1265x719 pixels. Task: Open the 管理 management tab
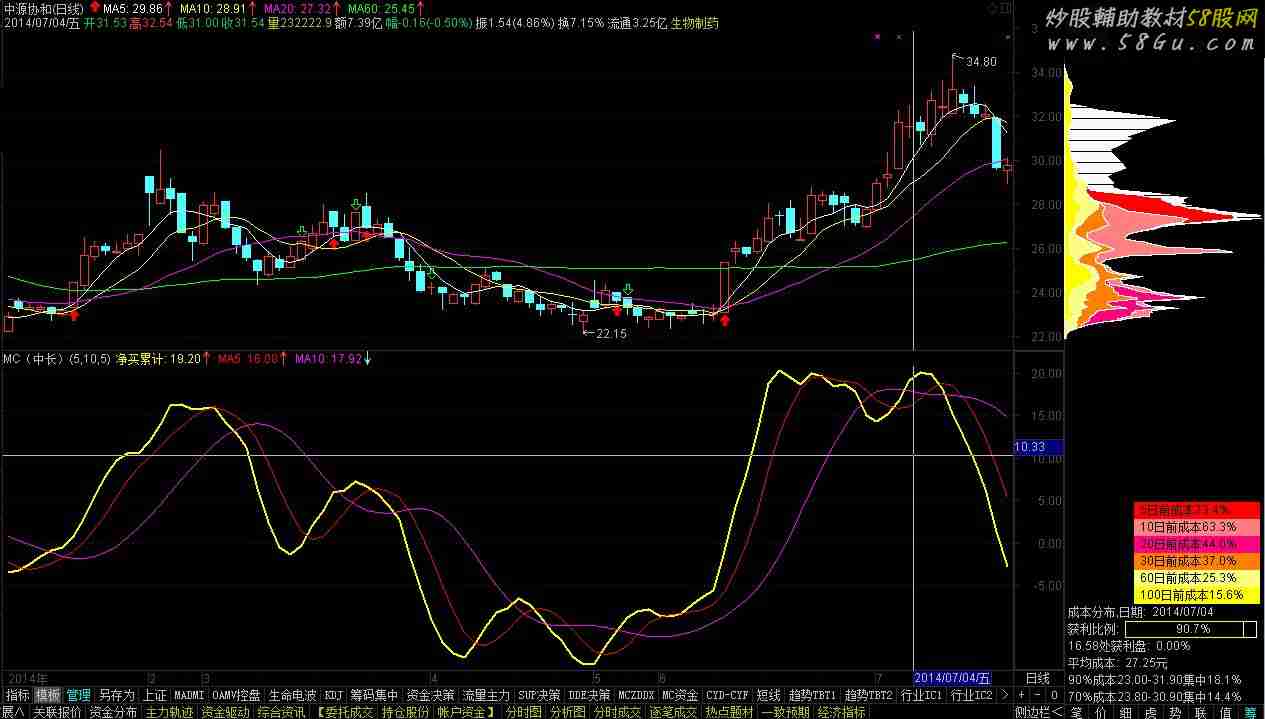click(79, 695)
